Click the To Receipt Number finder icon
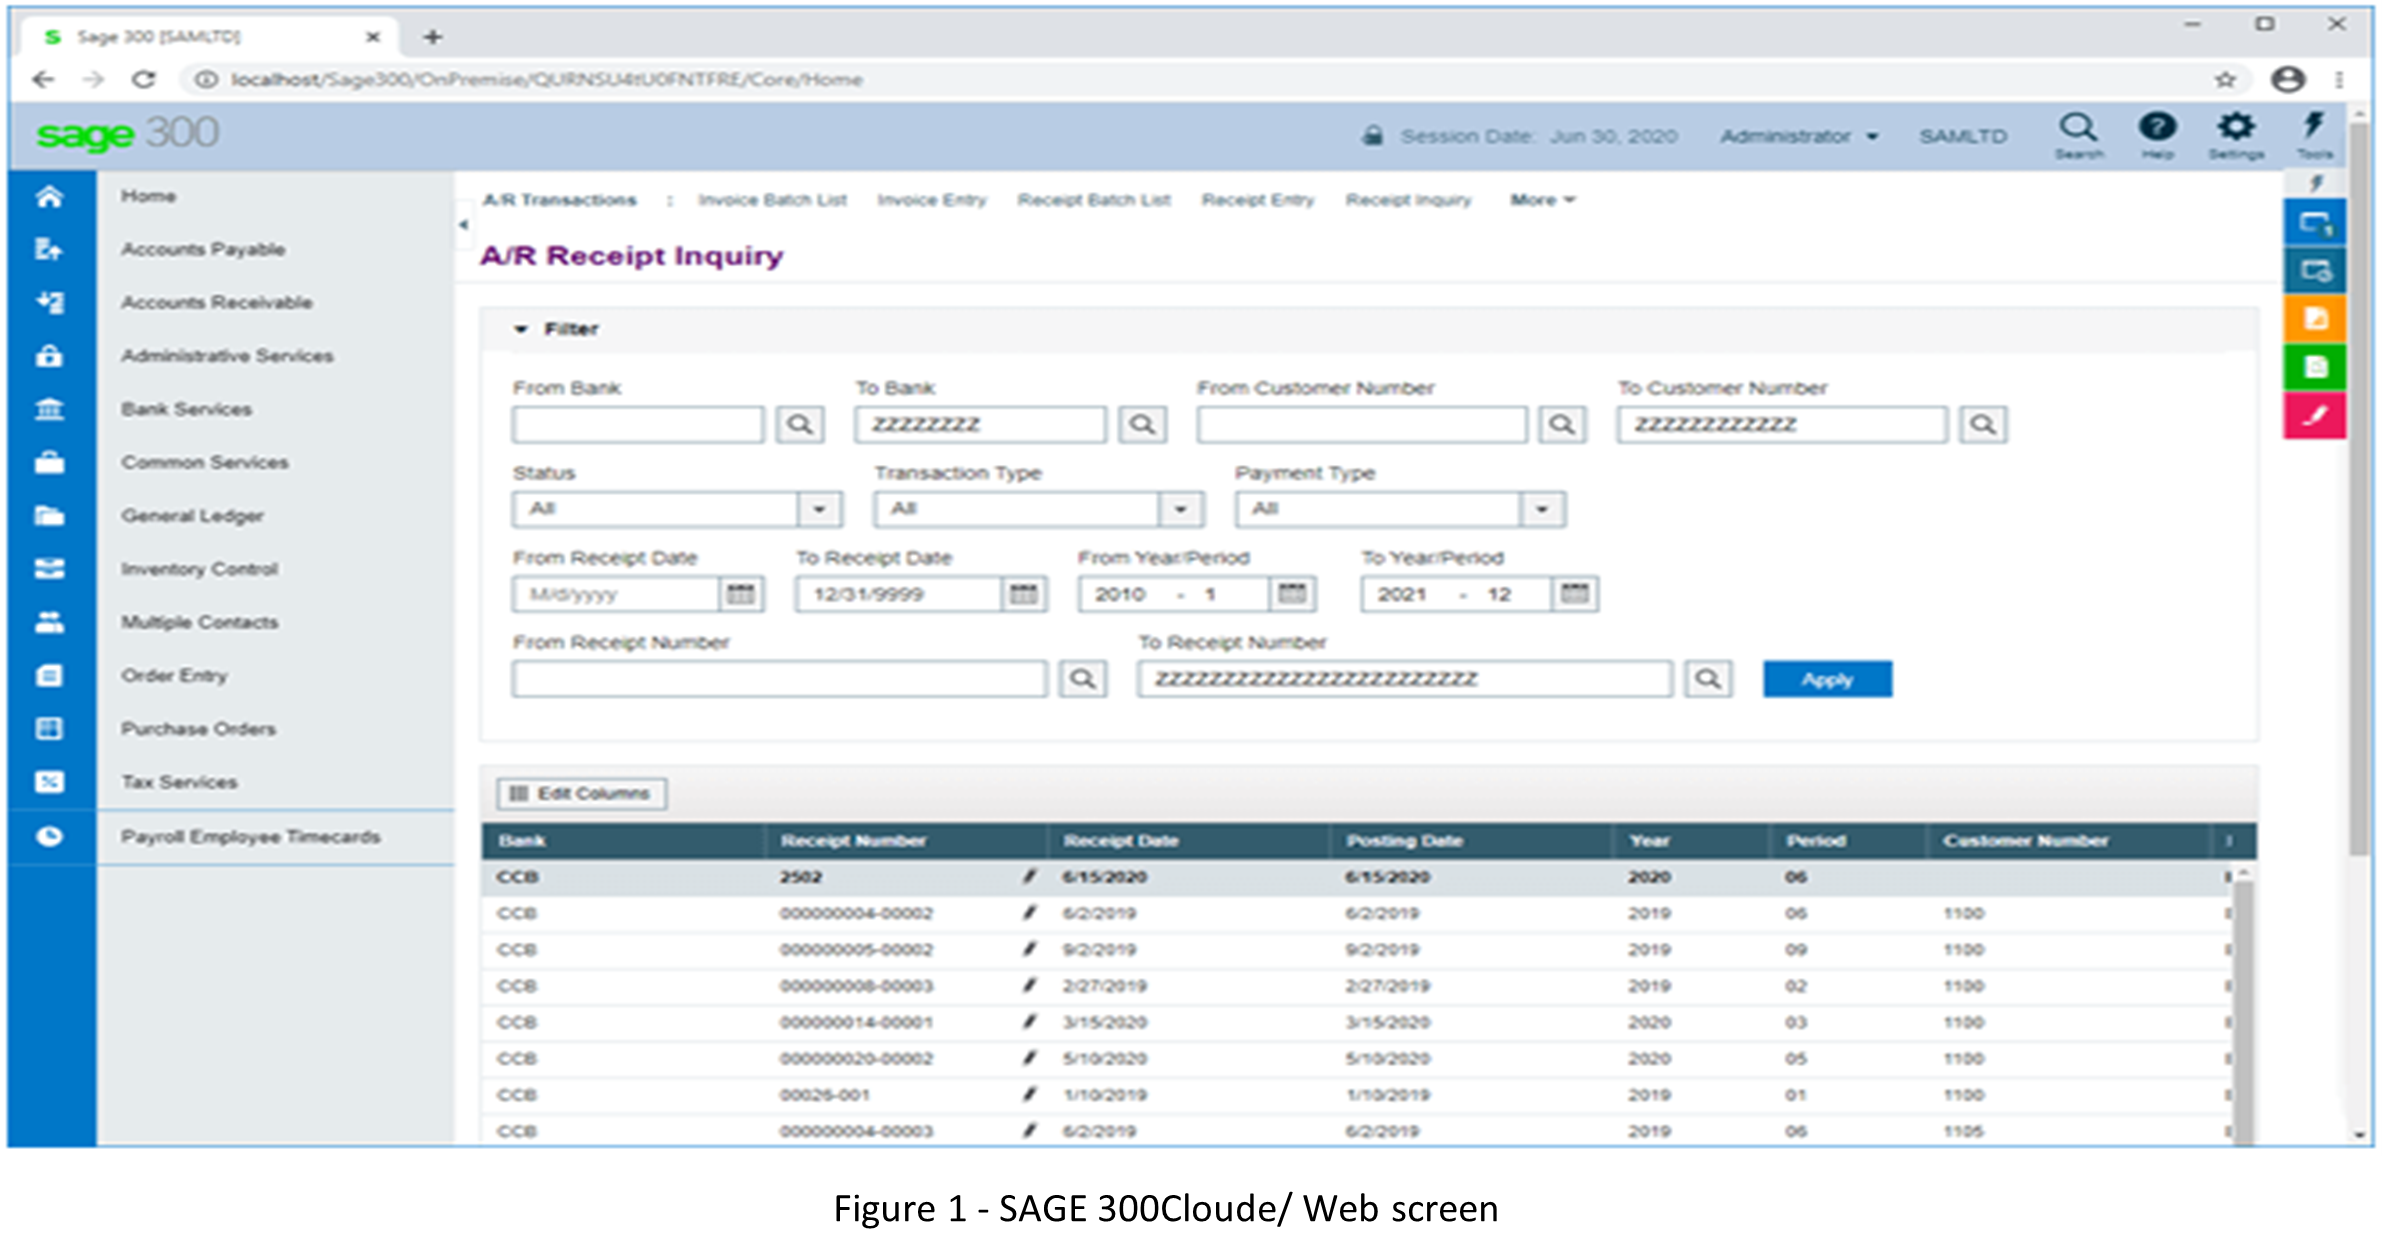Image resolution: width=2382 pixels, height=1245 pixels. (x=1708, y=679)
